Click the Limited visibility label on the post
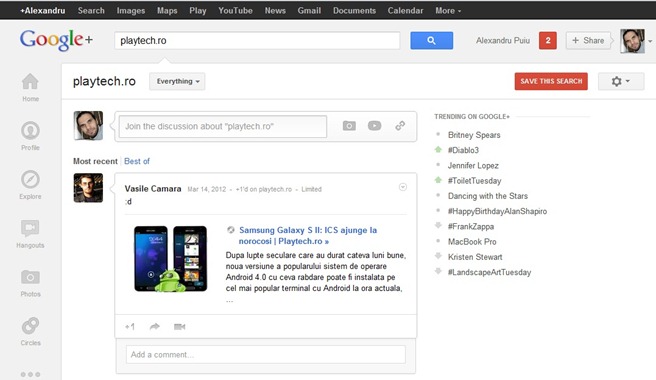This screenshot has width=656, height=380. coord(311,189)
